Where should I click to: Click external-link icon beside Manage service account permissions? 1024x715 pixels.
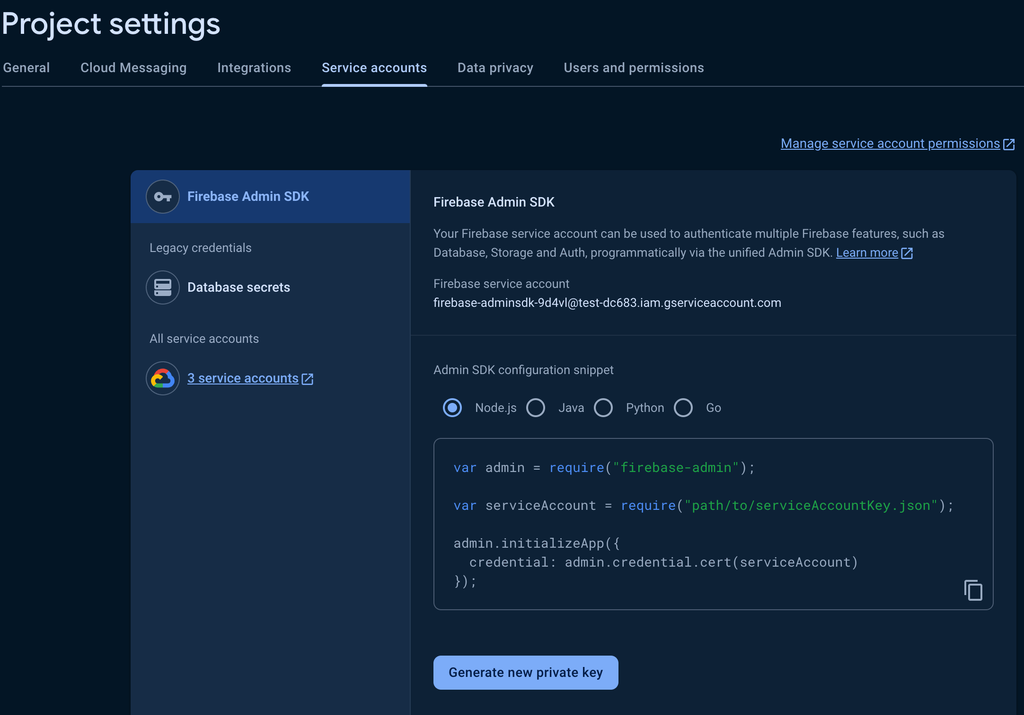(1009, 144)
